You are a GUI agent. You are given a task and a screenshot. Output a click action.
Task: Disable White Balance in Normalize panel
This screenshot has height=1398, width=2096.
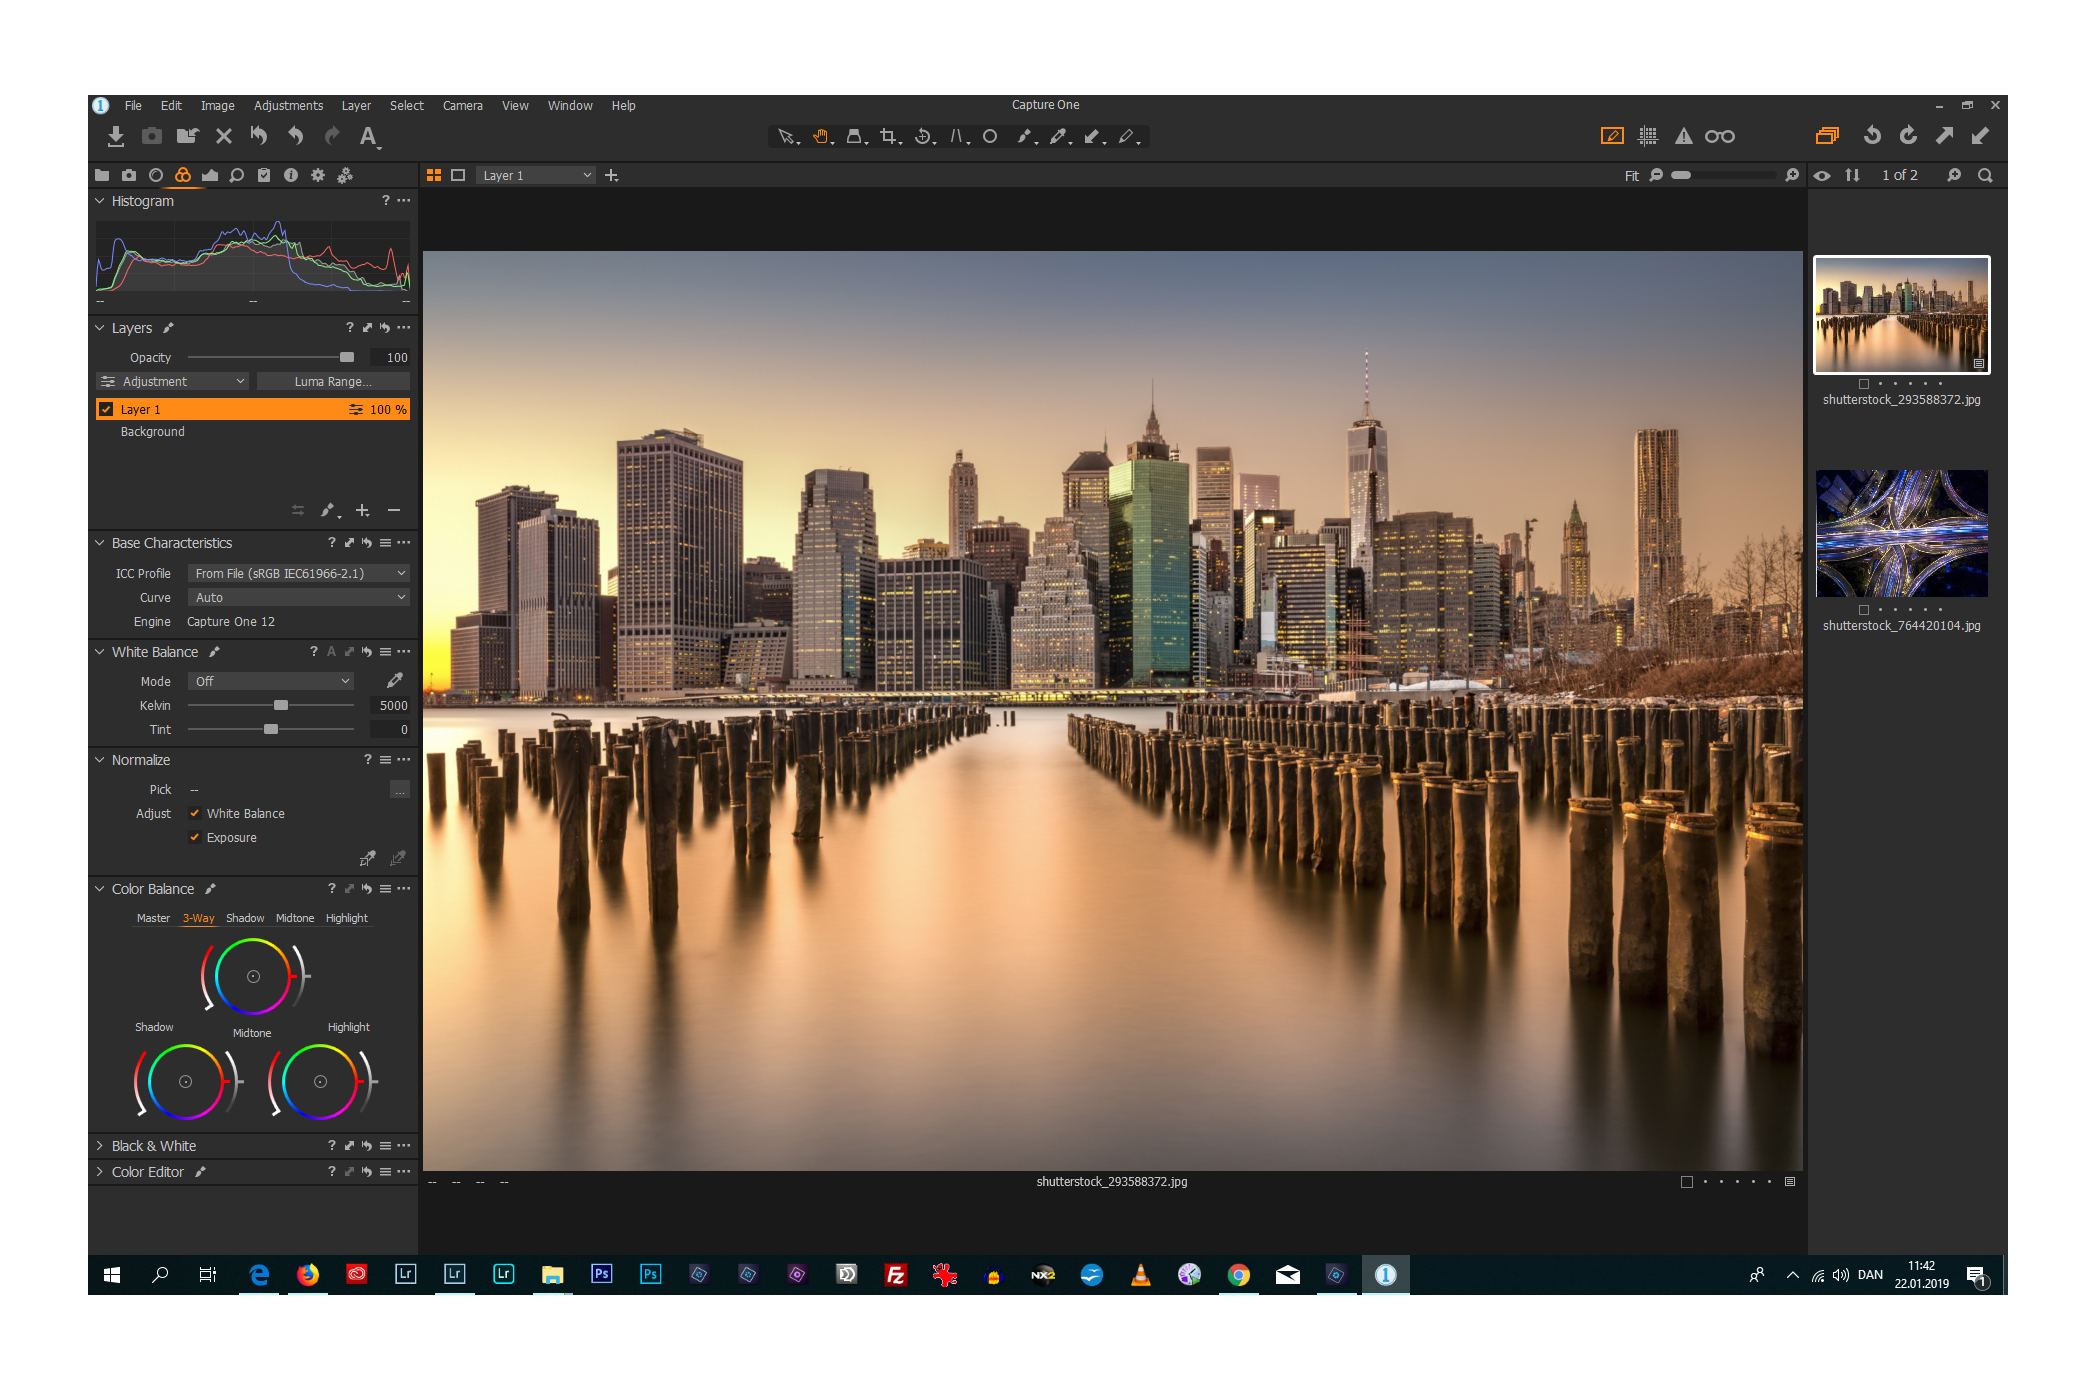coord(196,813)
